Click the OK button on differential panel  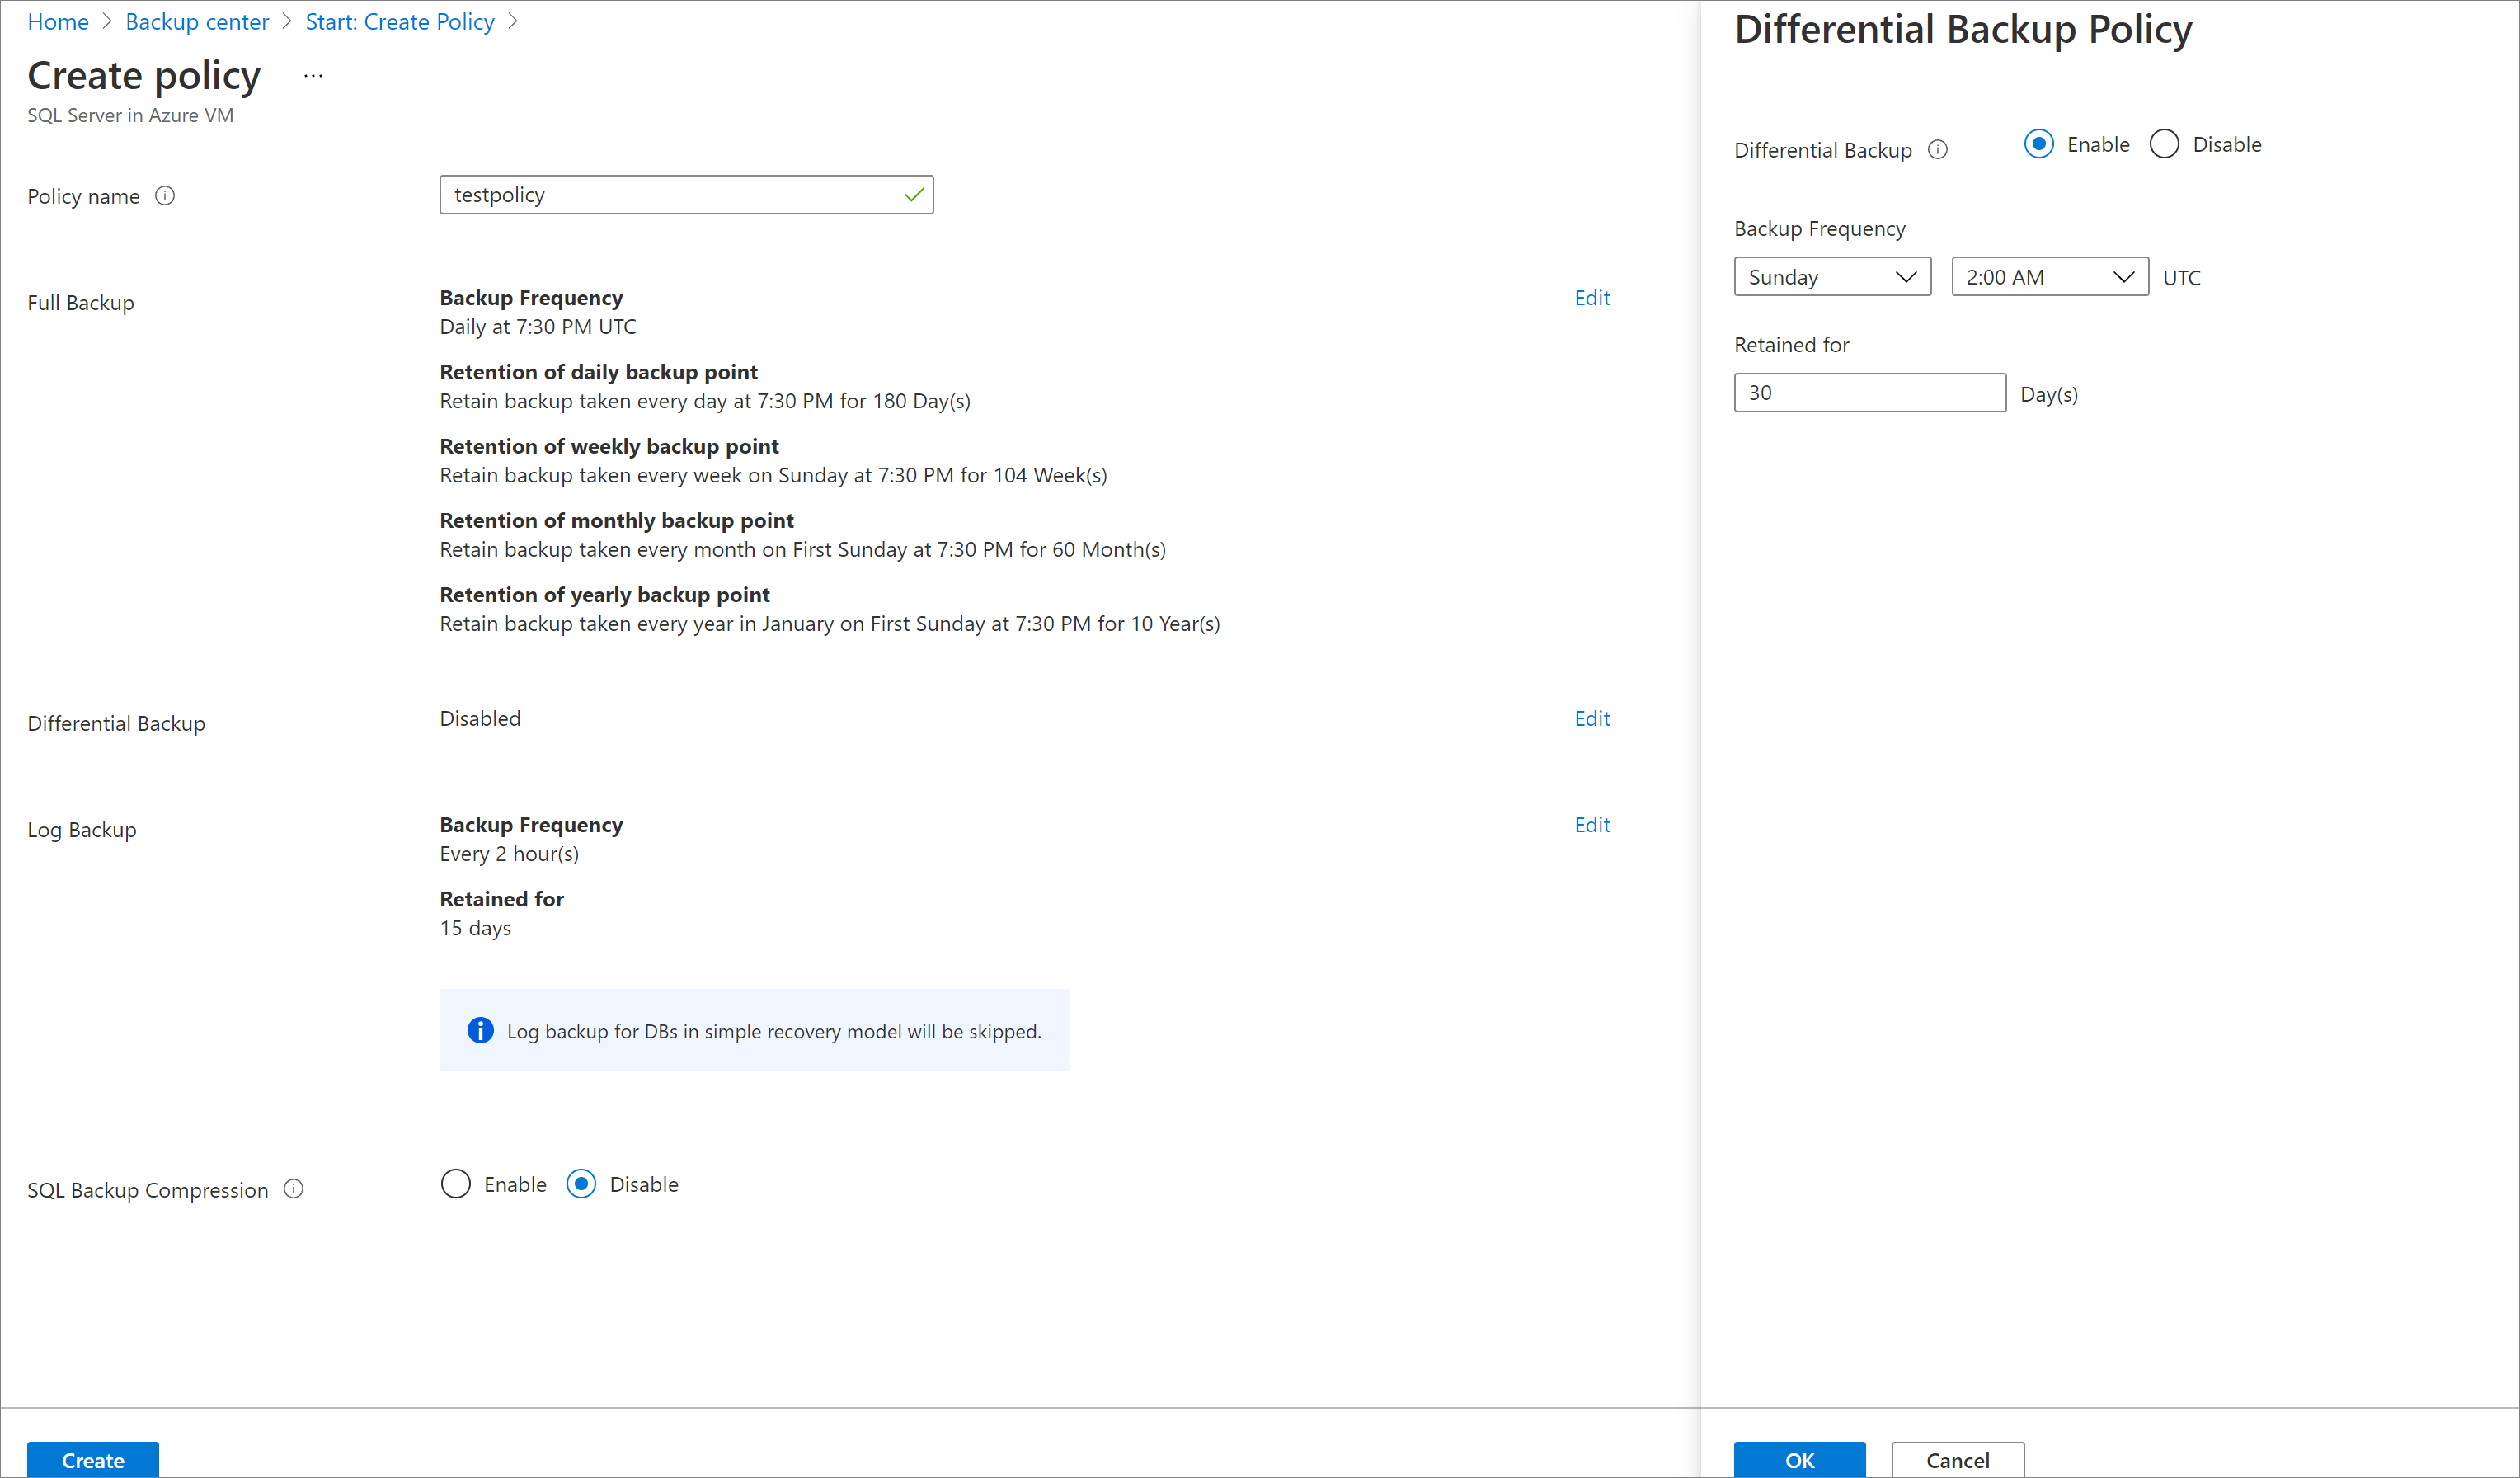1801,1461
